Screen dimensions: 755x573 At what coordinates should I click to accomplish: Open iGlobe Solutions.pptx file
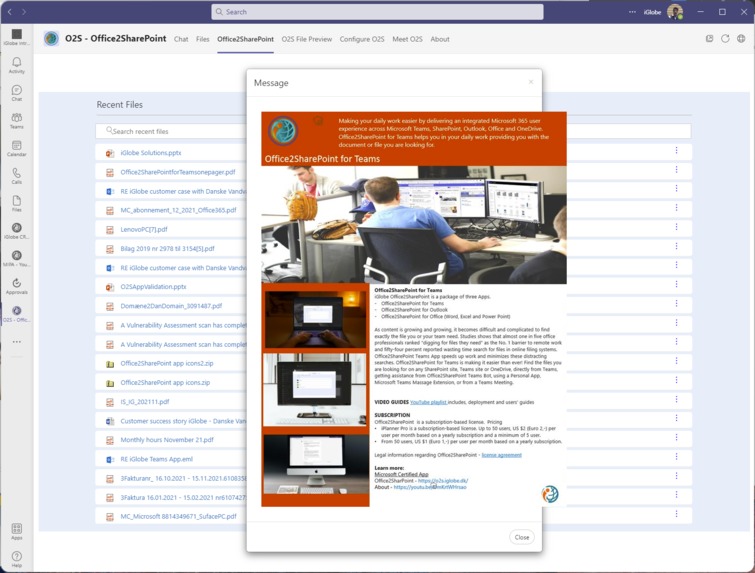pyautogui.click(x=151, y=153)
